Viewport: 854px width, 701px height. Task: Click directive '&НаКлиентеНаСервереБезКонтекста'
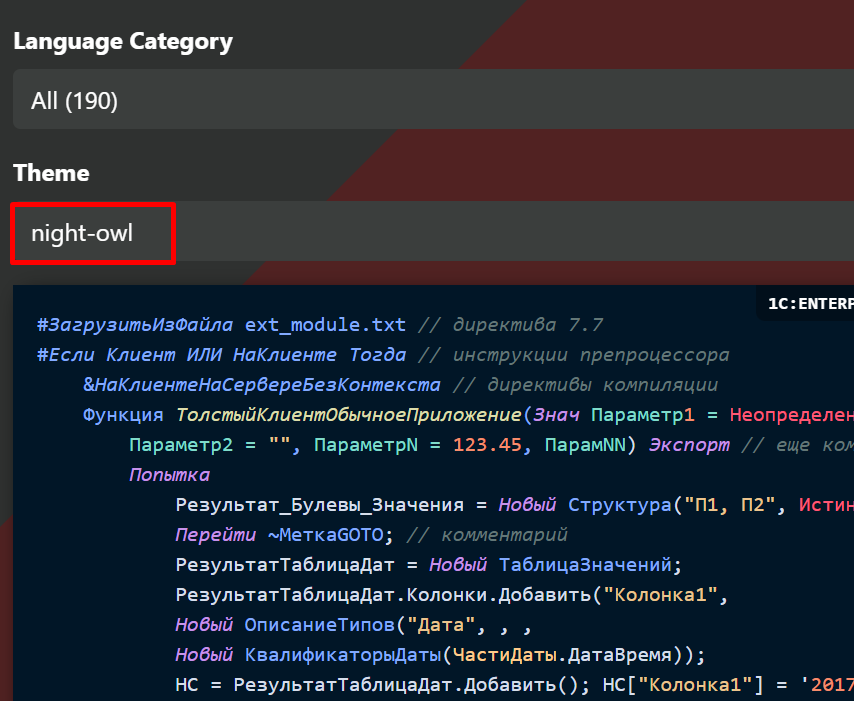point(262,385)
